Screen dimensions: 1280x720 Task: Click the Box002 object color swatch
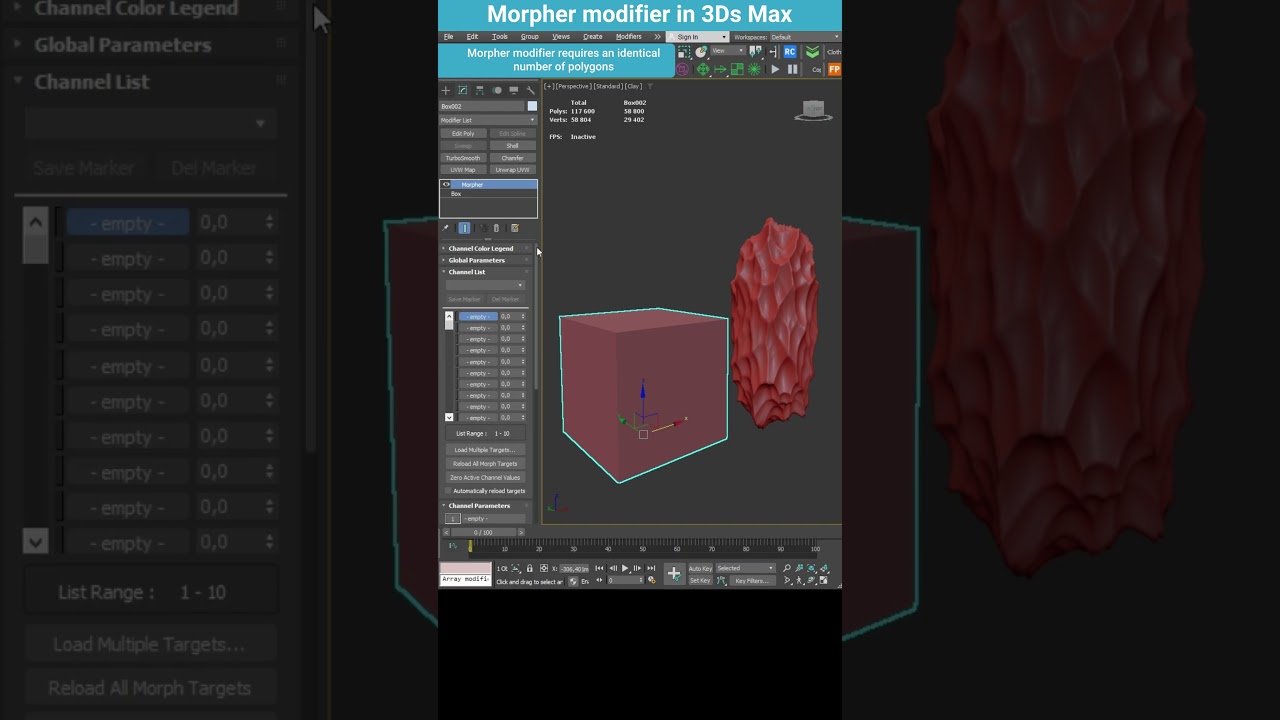532,106
